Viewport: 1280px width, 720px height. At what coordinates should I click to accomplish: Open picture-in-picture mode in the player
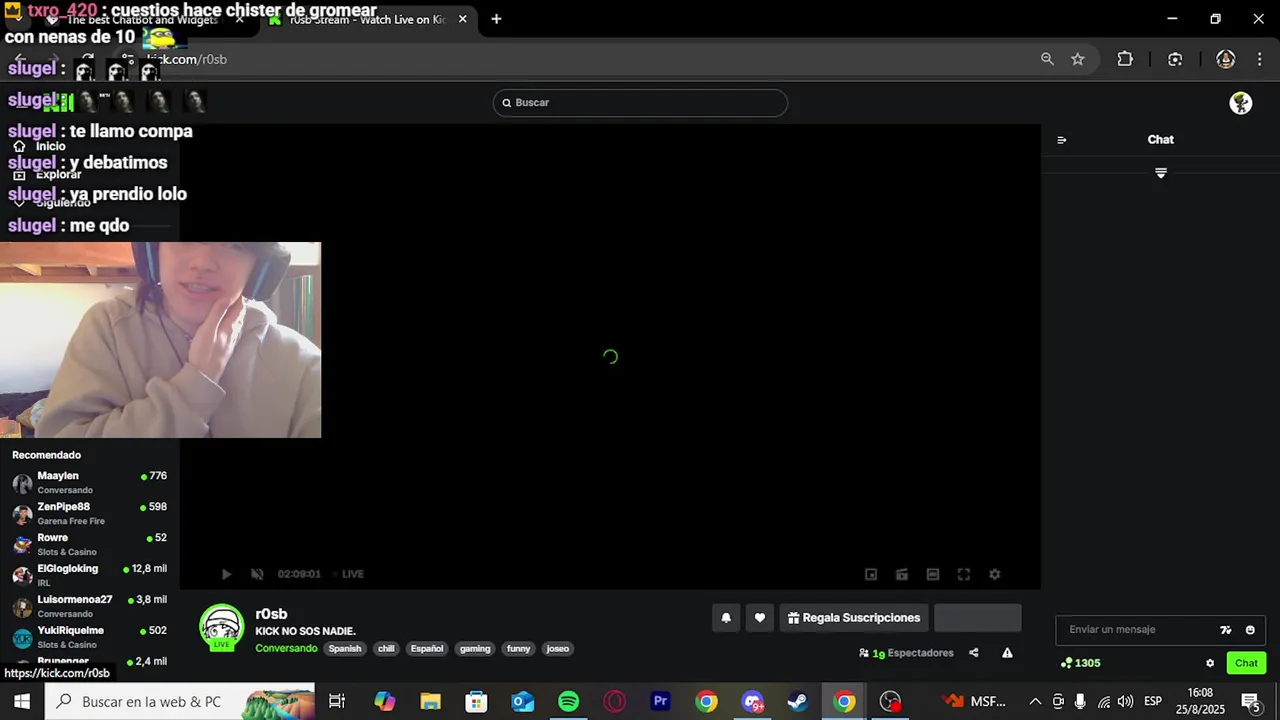[871, 574]
